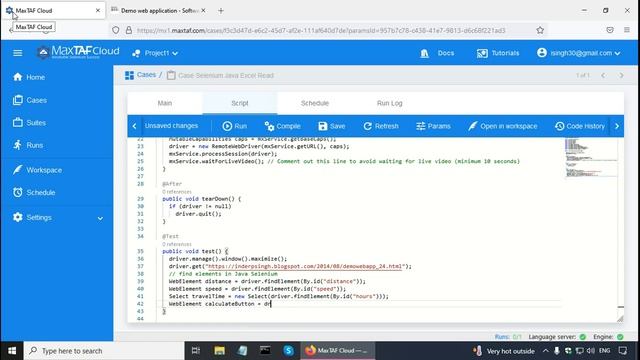Viewport: 640px width, 360px height.
Task: Open the Tutorials link
Action: [498, 53]
